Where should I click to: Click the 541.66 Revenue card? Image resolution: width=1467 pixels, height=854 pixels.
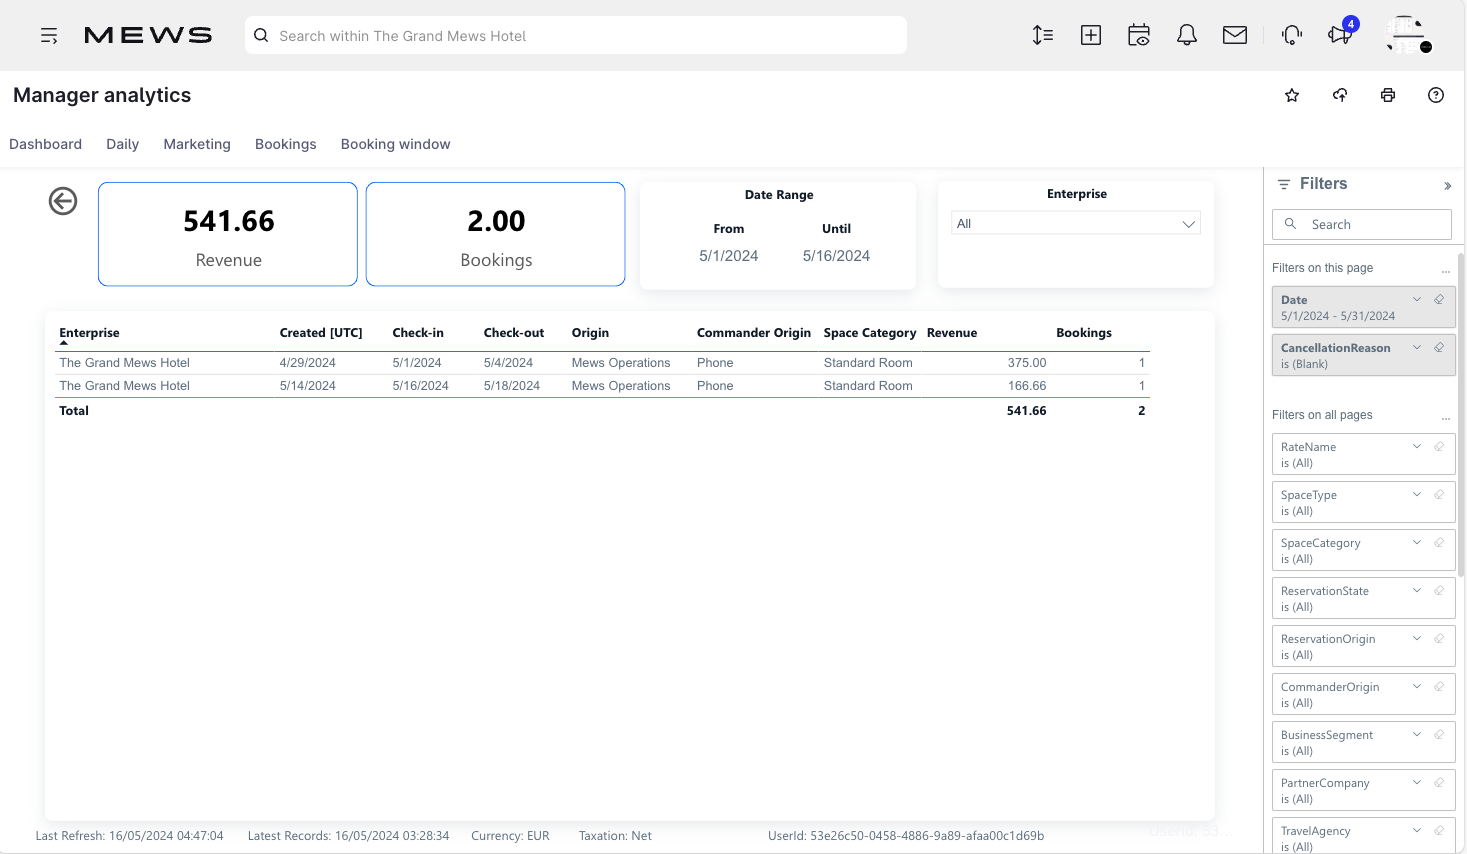click(x=228, y=234)
